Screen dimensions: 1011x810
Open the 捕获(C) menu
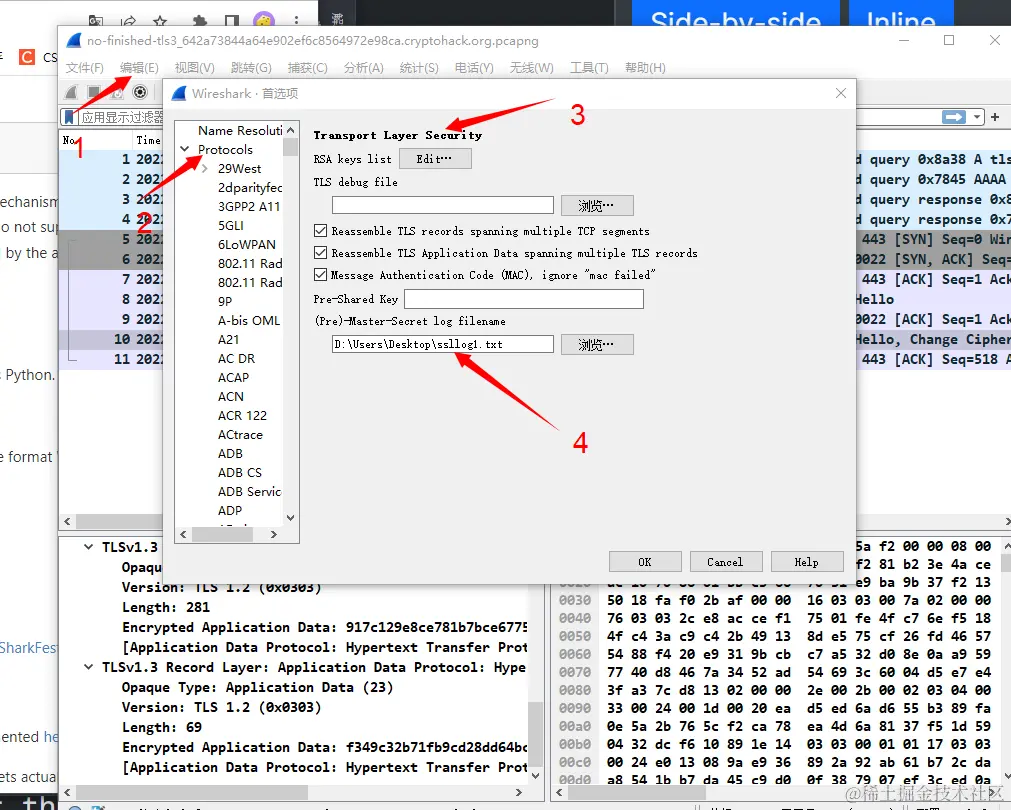[x=308, y=68]
